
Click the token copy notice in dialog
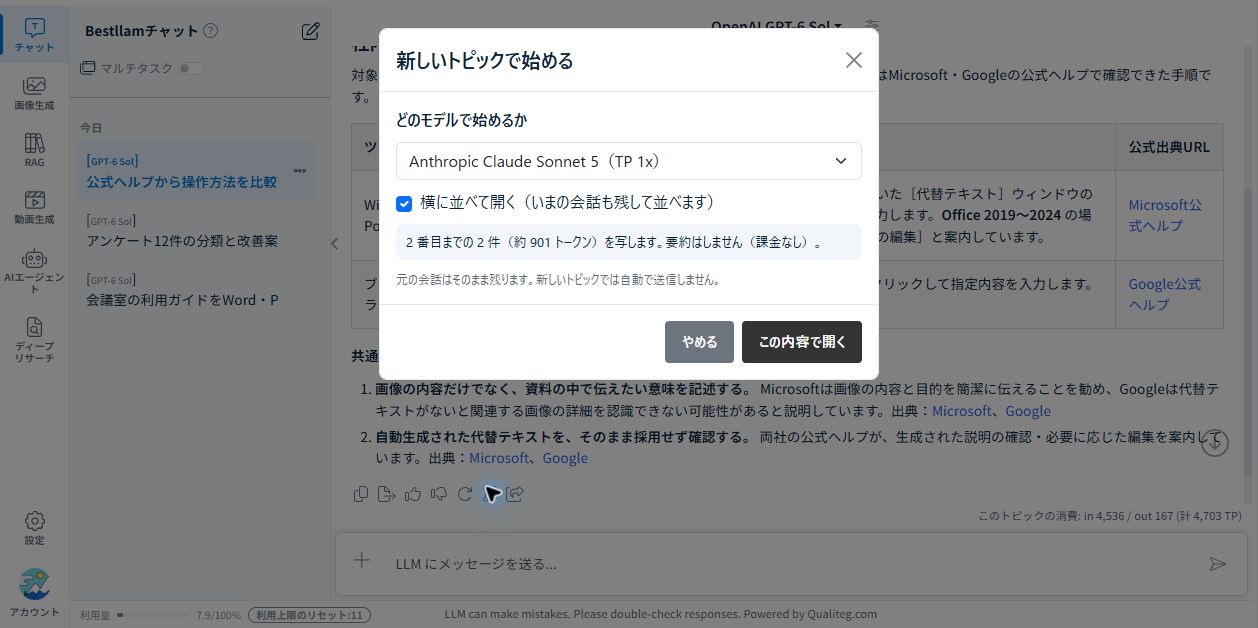coord(628,242)
